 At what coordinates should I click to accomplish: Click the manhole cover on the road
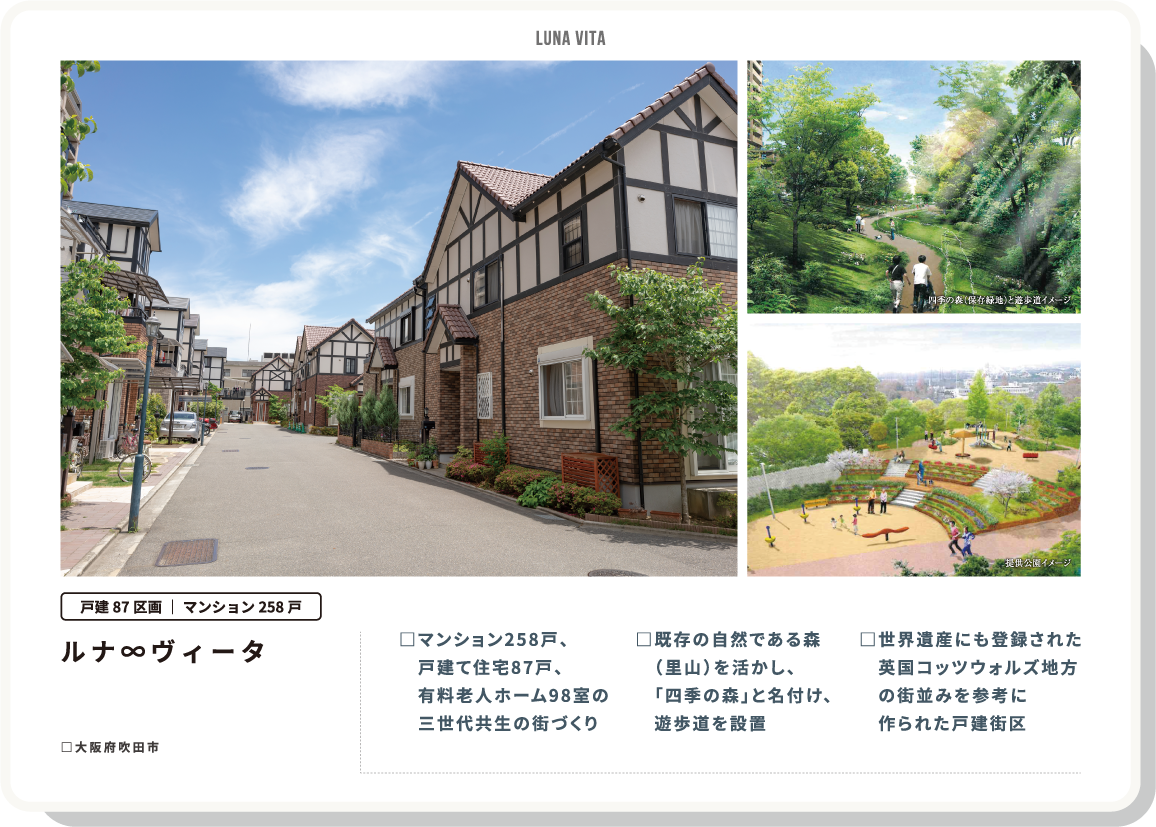(186, 552)
